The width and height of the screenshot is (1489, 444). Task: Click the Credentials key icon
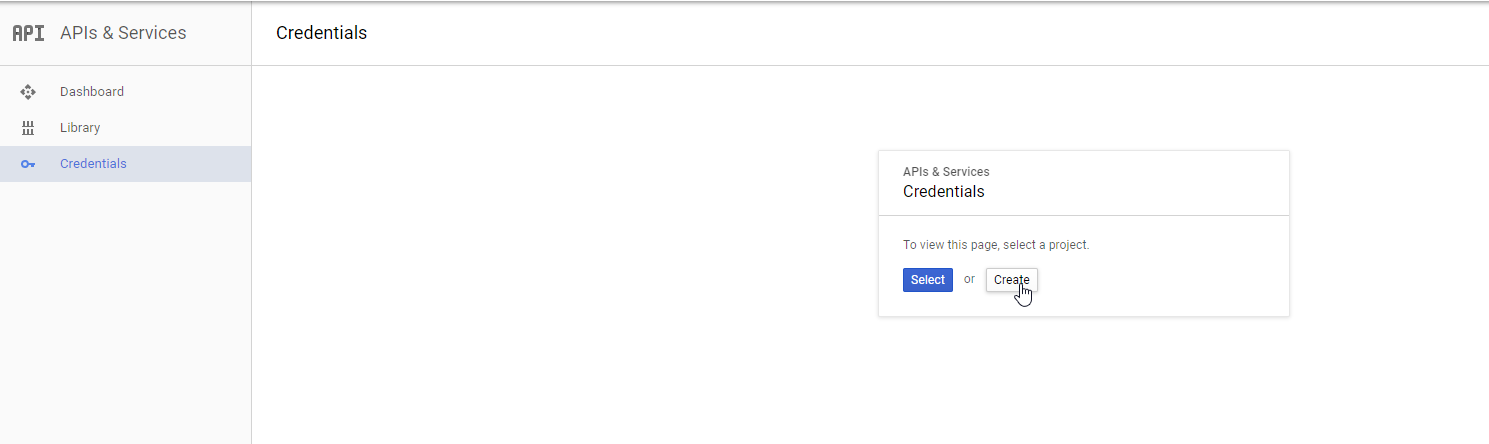coord(28,164)
